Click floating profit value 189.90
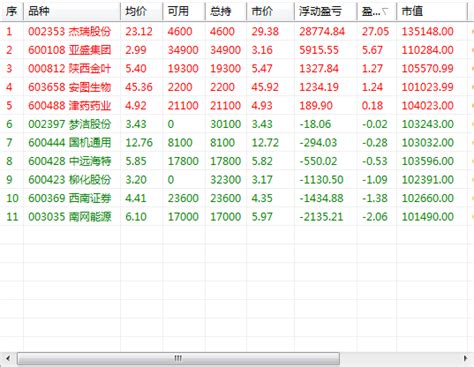This screenshot has height=367, width=474. (316, 106)
